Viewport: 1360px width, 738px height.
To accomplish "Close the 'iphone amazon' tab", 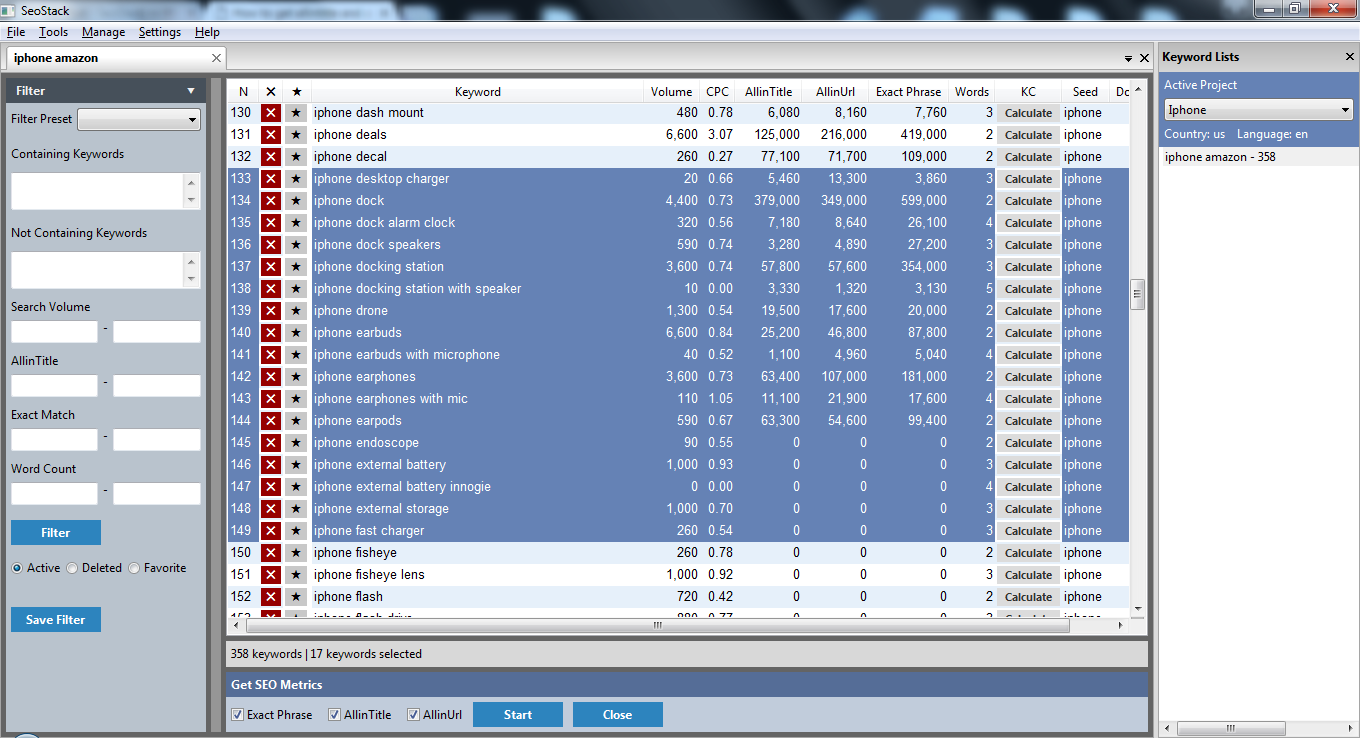I will click(x=216, y=58).
